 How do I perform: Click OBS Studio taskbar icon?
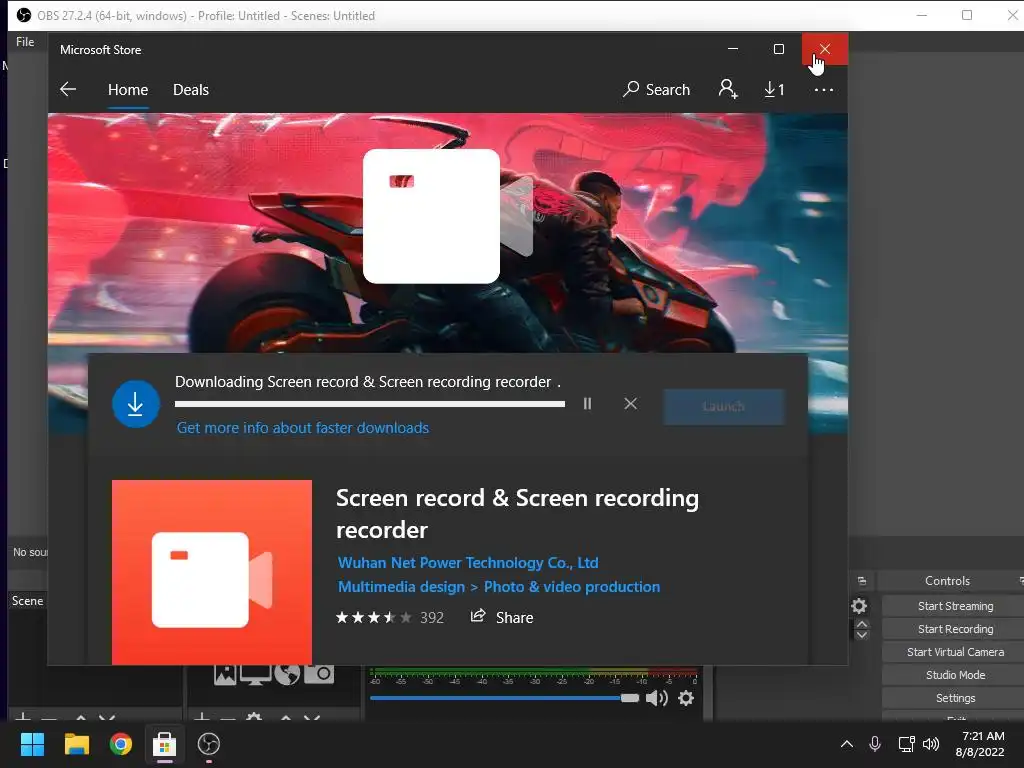208,744
